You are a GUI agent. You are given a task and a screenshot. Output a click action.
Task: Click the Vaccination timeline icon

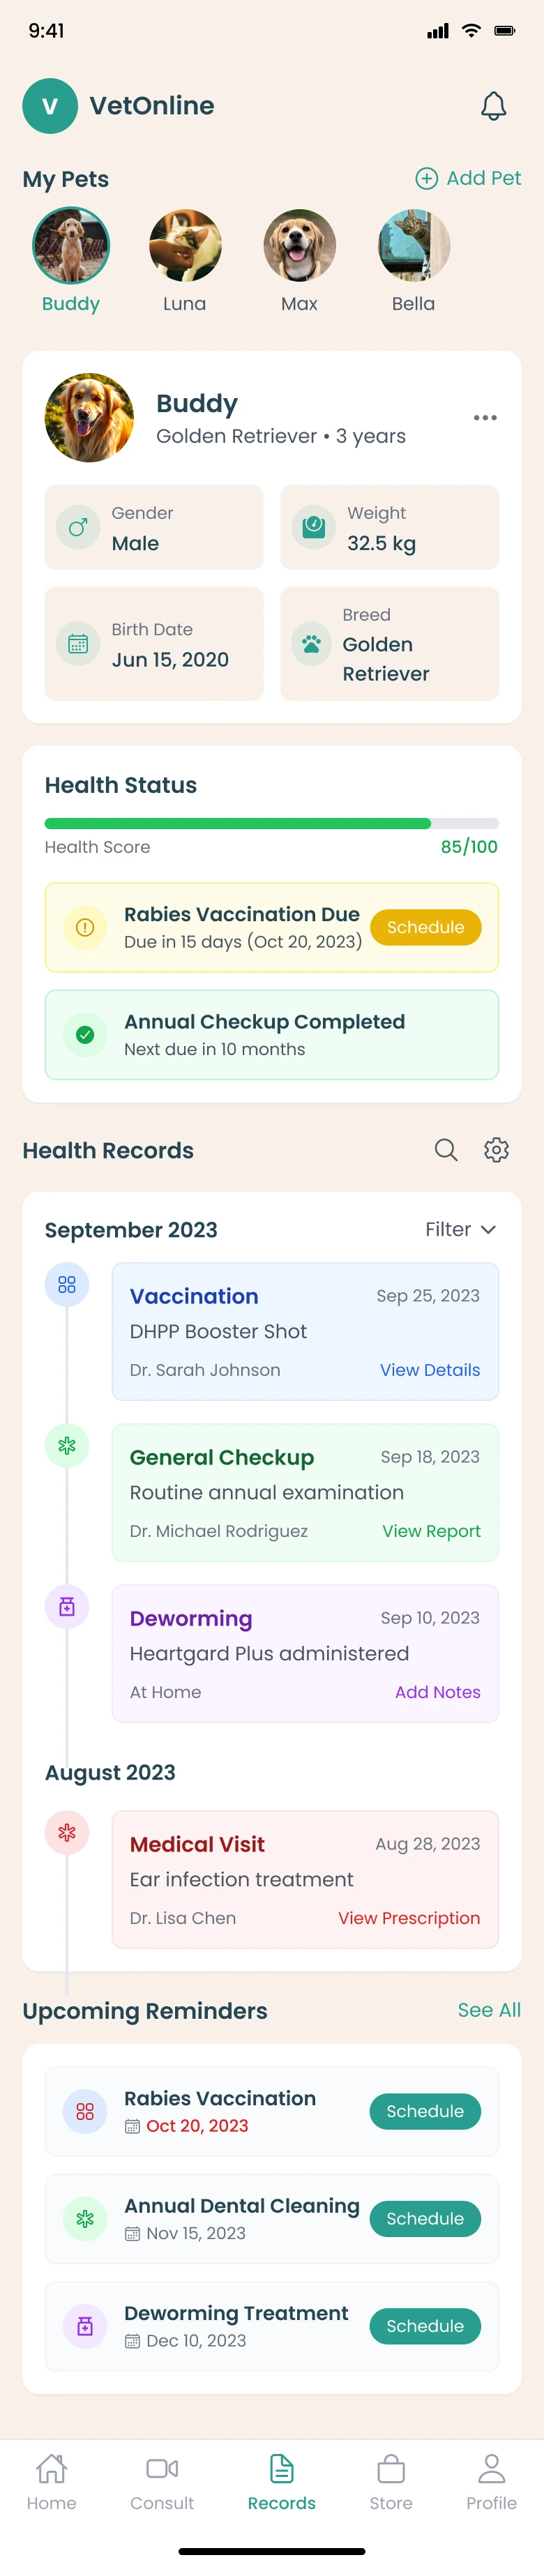[67, 1285]
